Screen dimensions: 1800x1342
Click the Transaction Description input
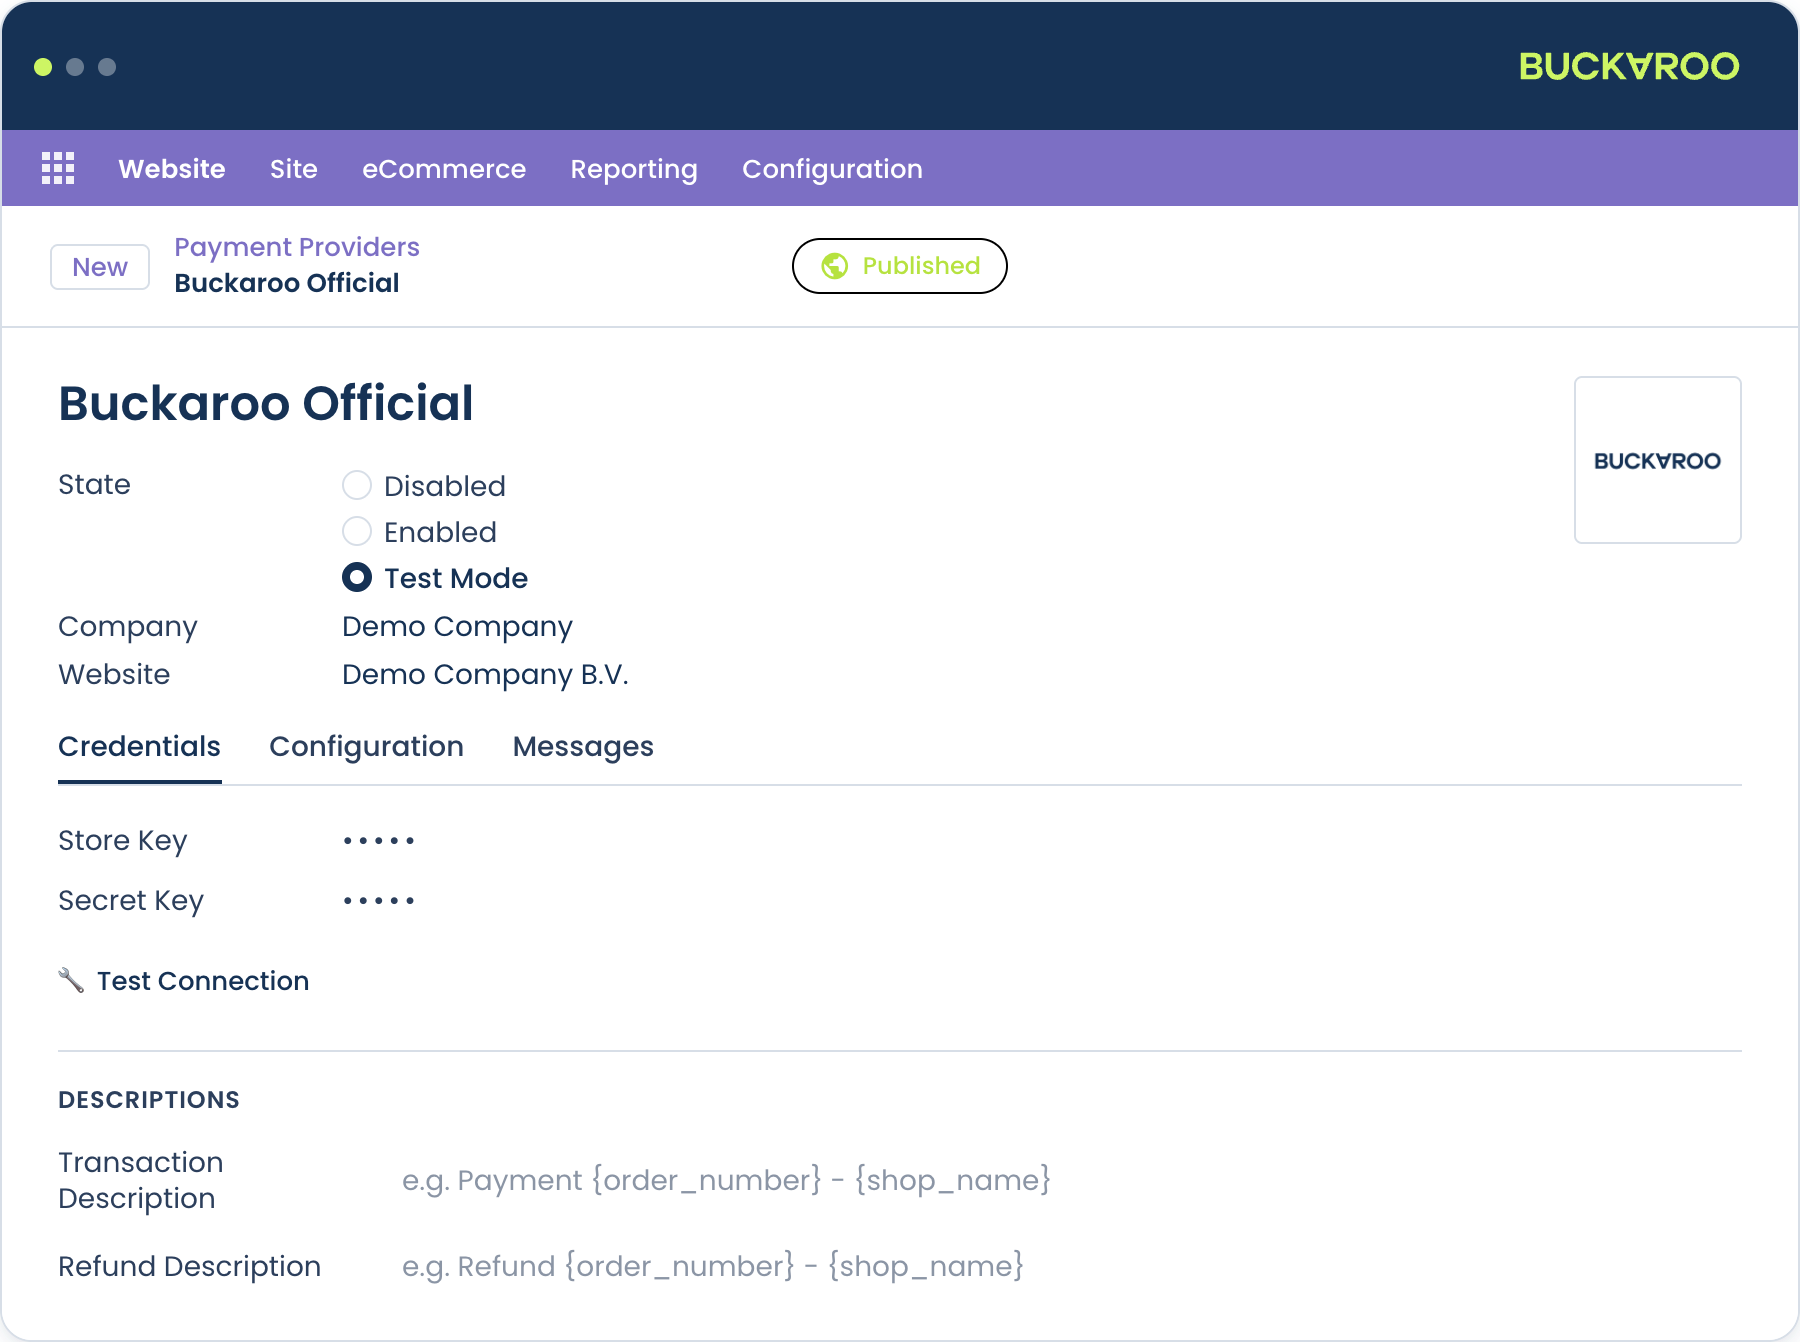[726, 1180]
